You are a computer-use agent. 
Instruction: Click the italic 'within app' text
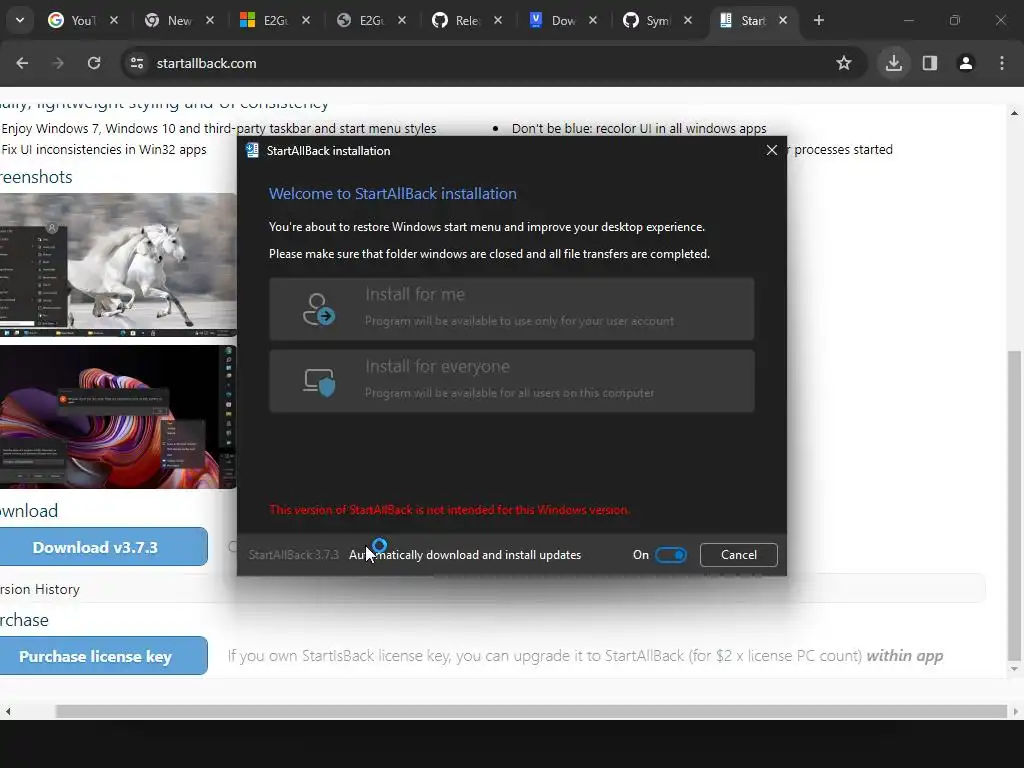pyautogui.click(x=904, y=656)
